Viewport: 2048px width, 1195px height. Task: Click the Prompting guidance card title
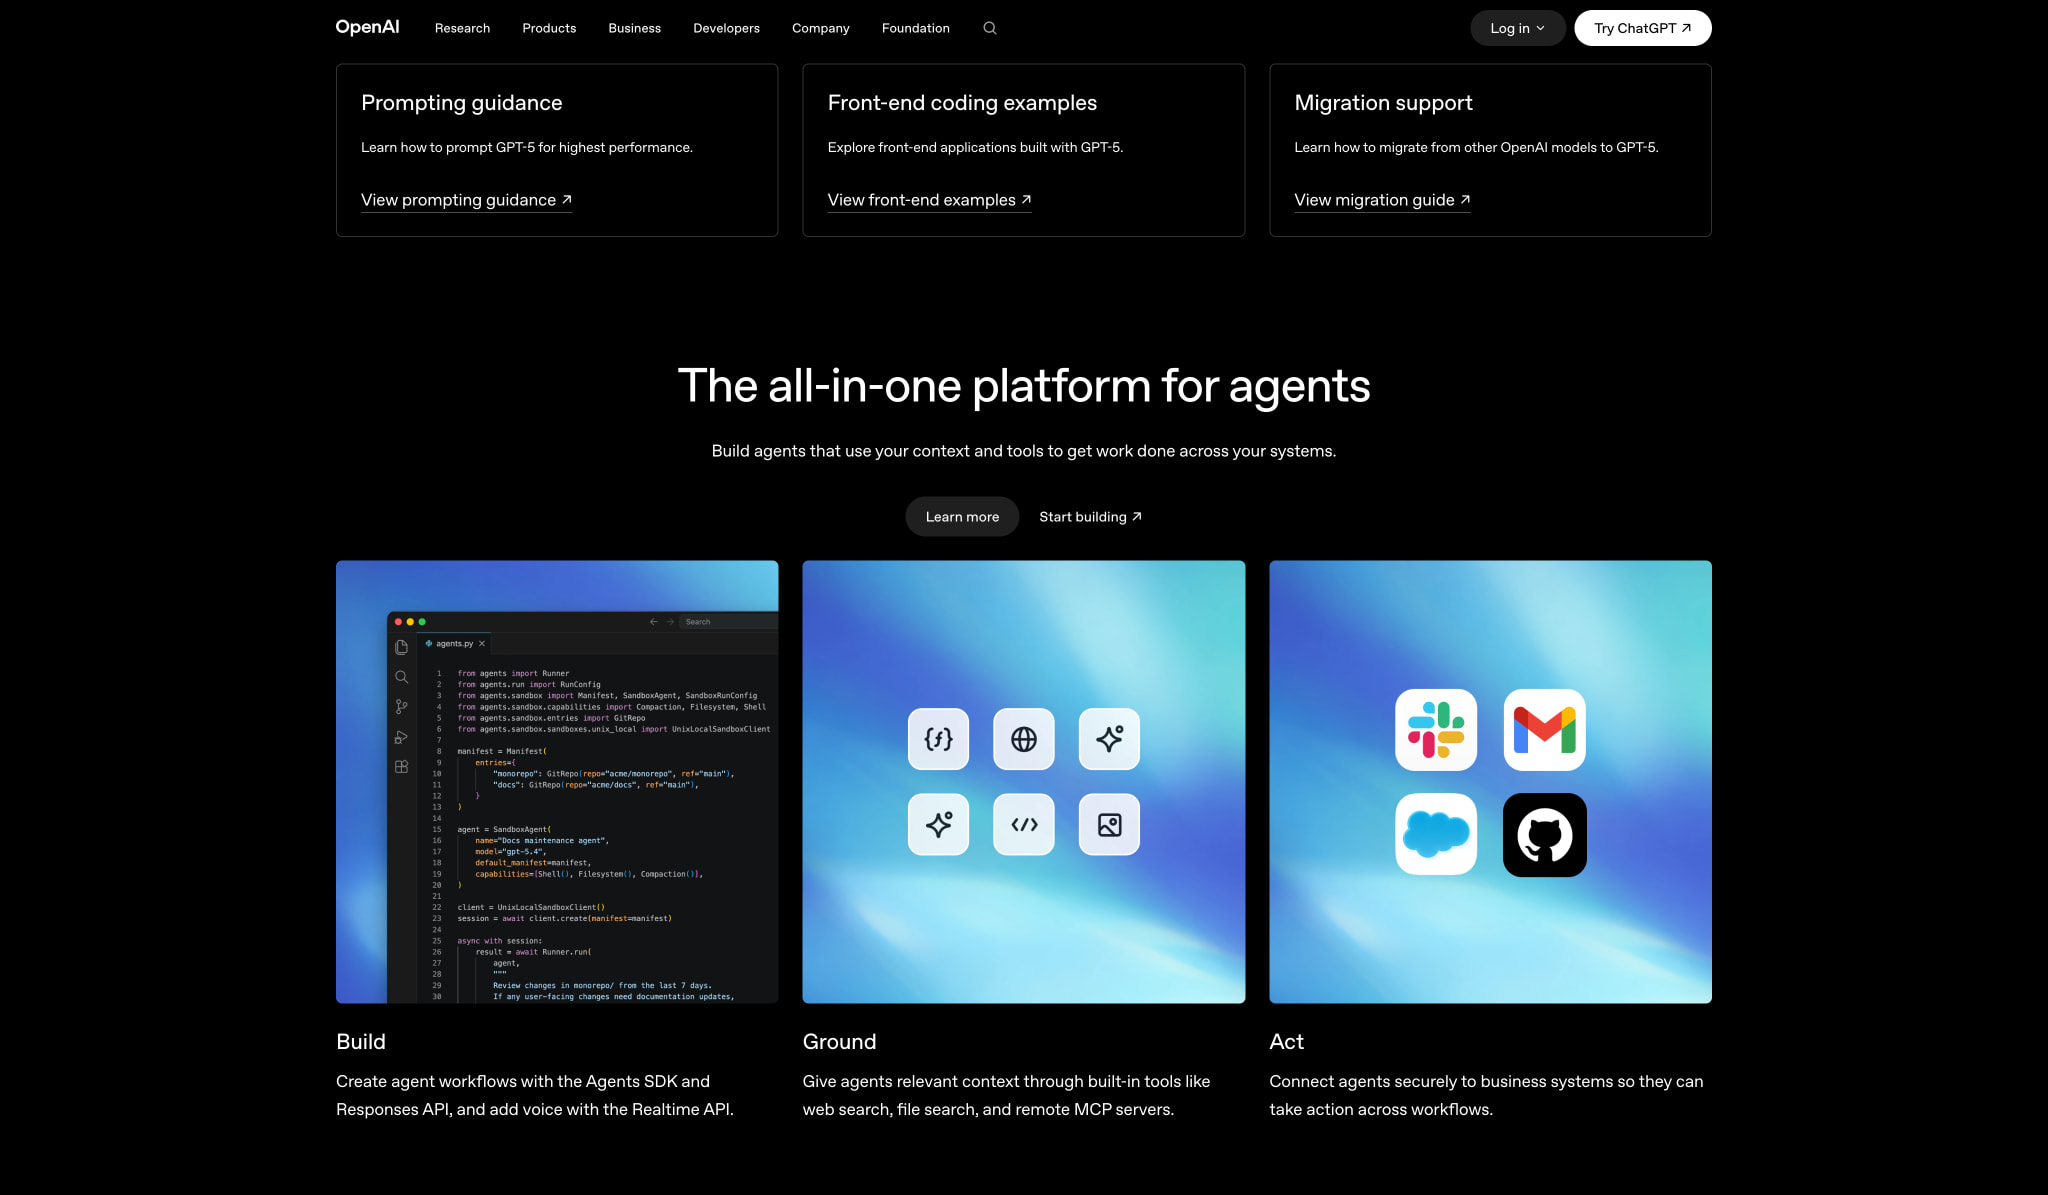[x=461, y=103]
